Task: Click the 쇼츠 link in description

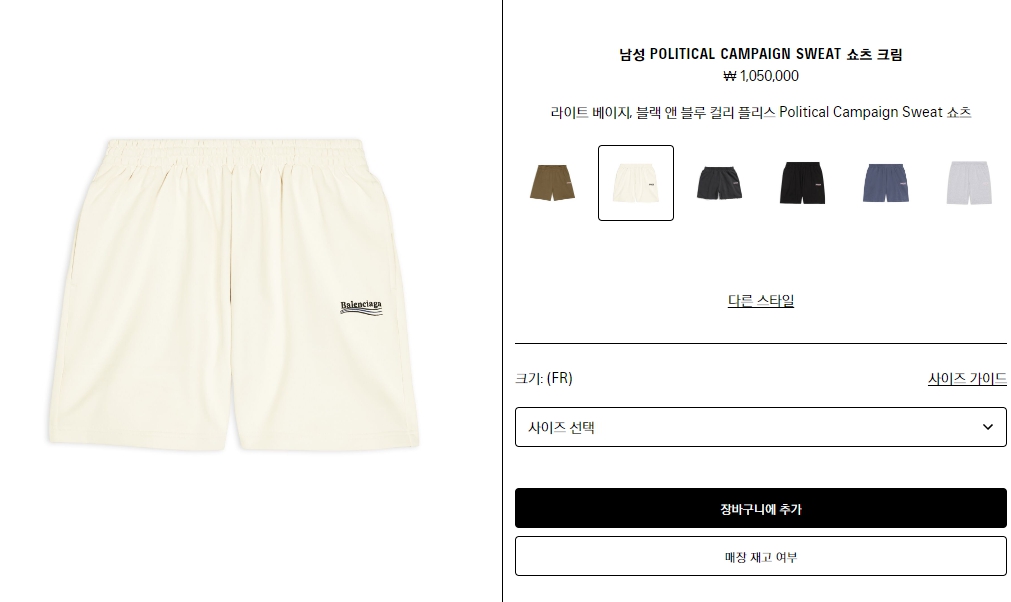Action: coord(959,112)
